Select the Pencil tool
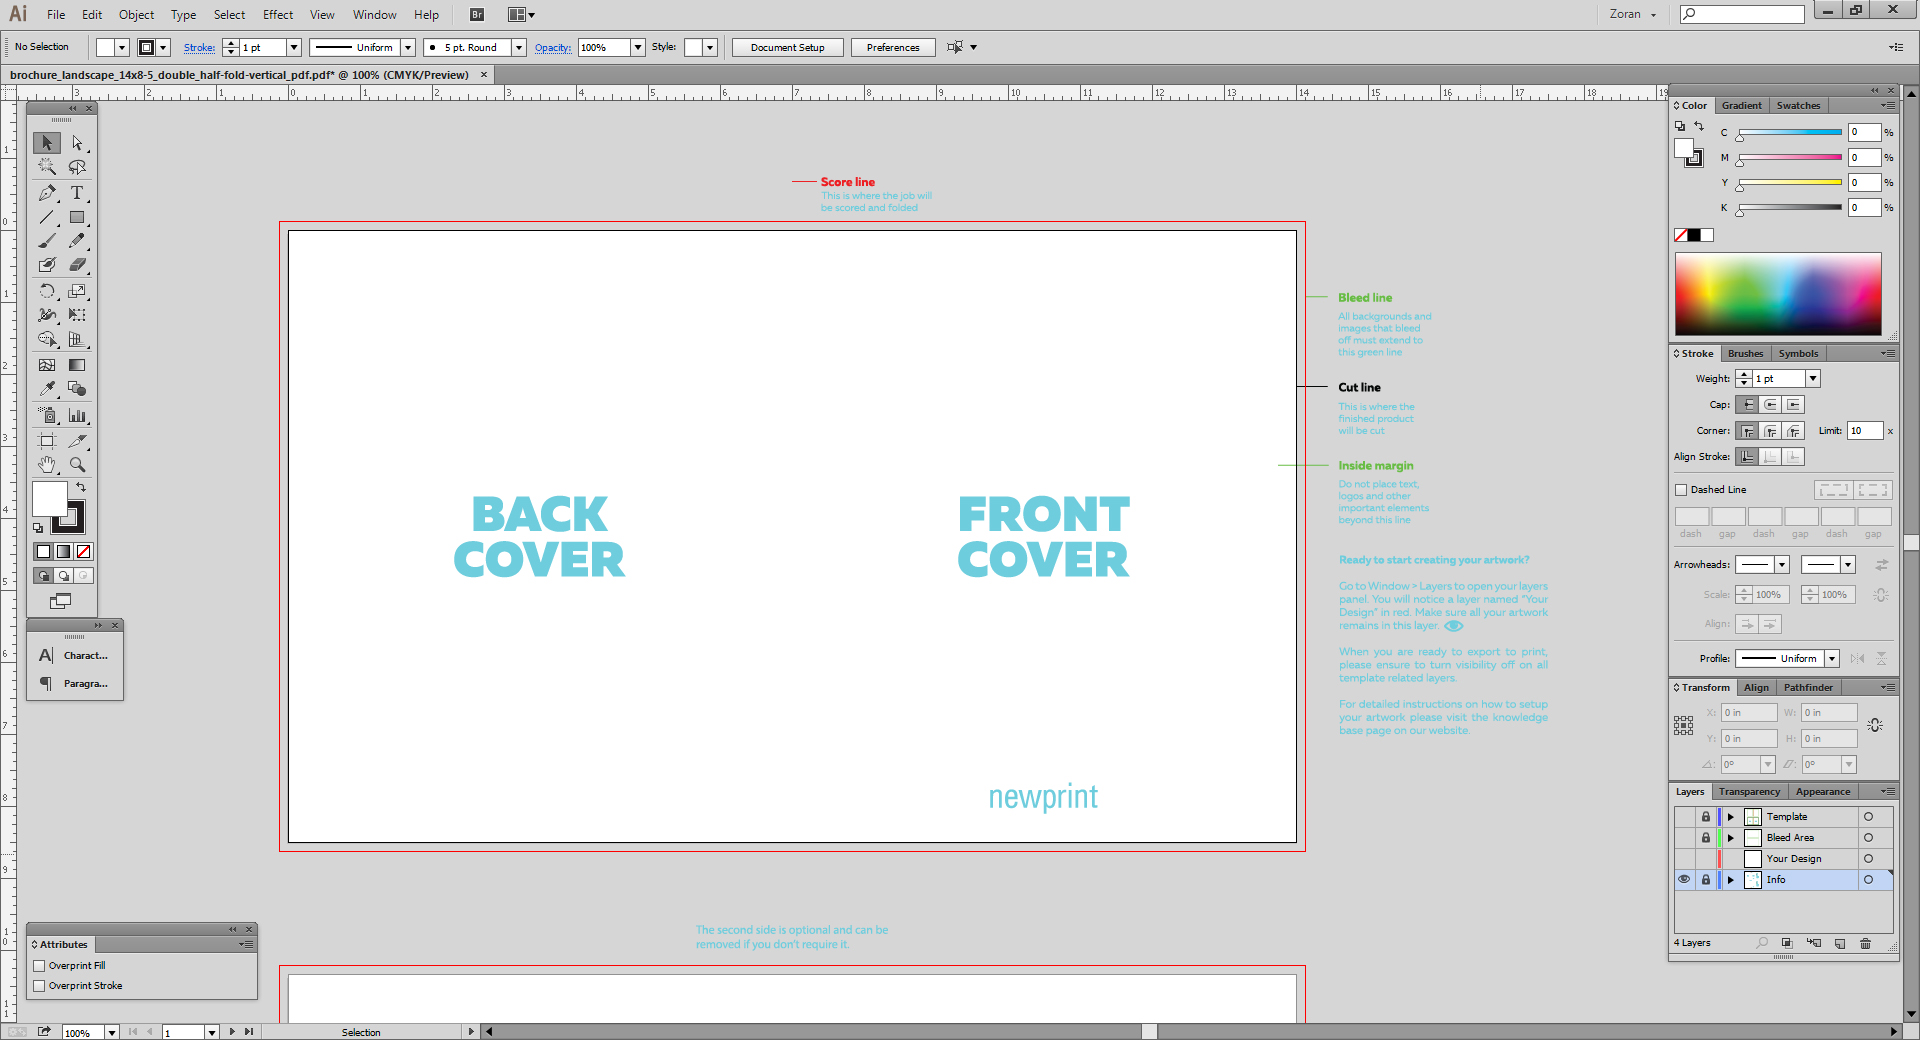Screen dimensions: 1920x1040 (x=77, y=241)
